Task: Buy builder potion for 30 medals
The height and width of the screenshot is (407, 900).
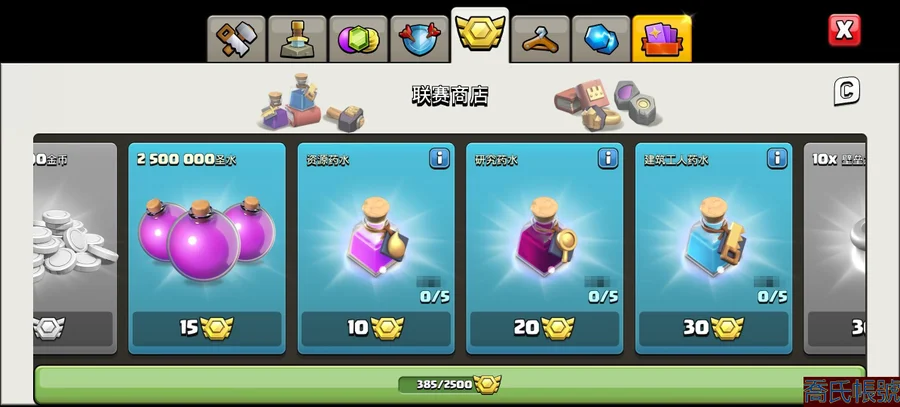Action: (713, 328)
